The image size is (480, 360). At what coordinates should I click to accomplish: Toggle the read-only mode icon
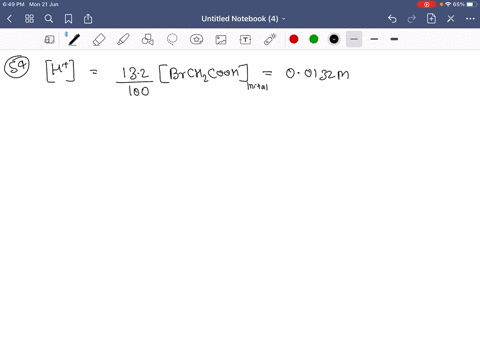click(49, 40)
